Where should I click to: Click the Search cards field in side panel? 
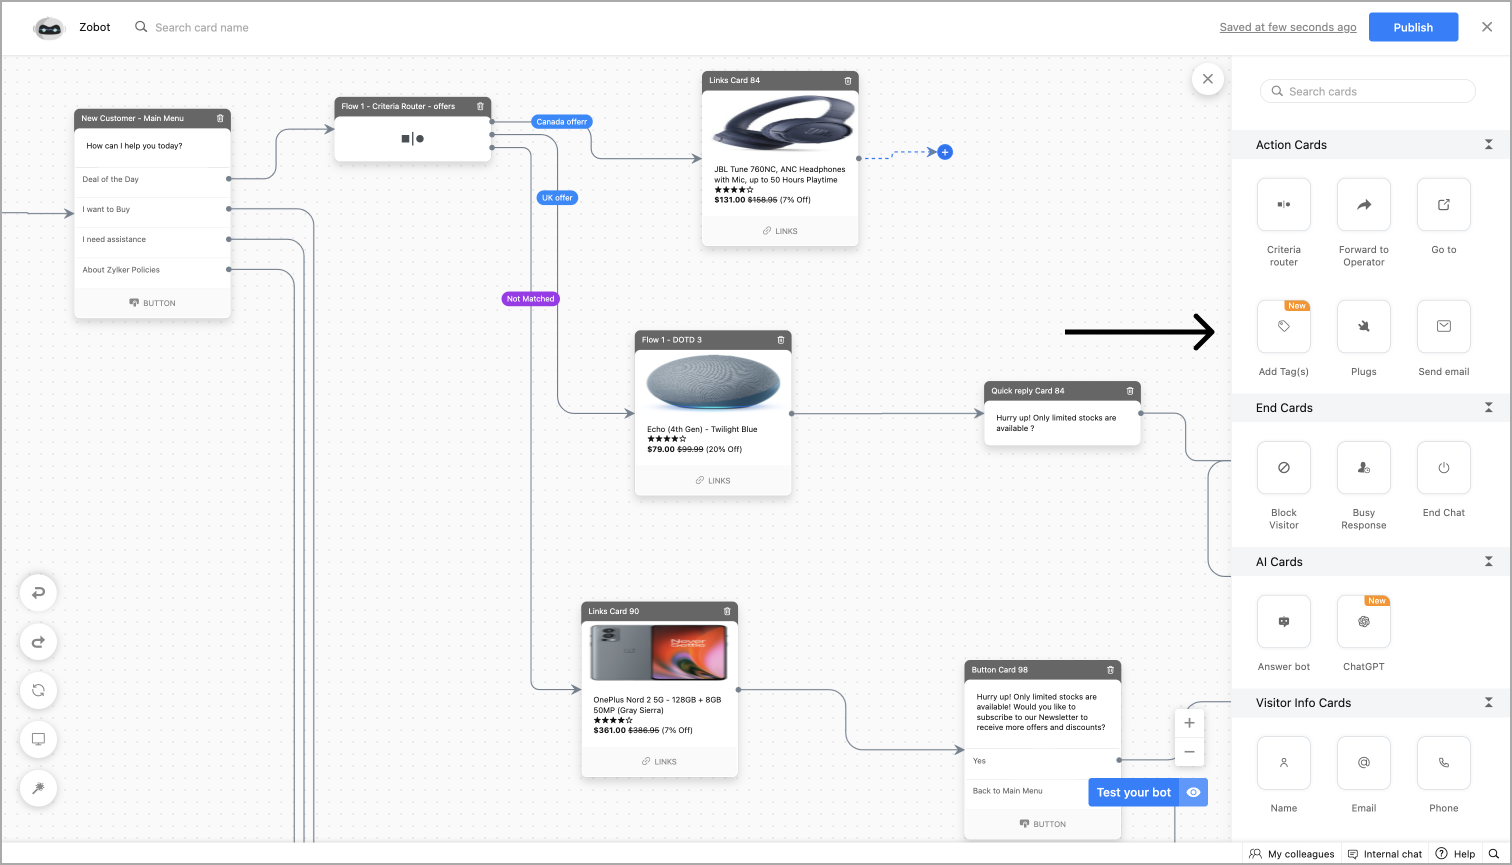click(1368, 91)
